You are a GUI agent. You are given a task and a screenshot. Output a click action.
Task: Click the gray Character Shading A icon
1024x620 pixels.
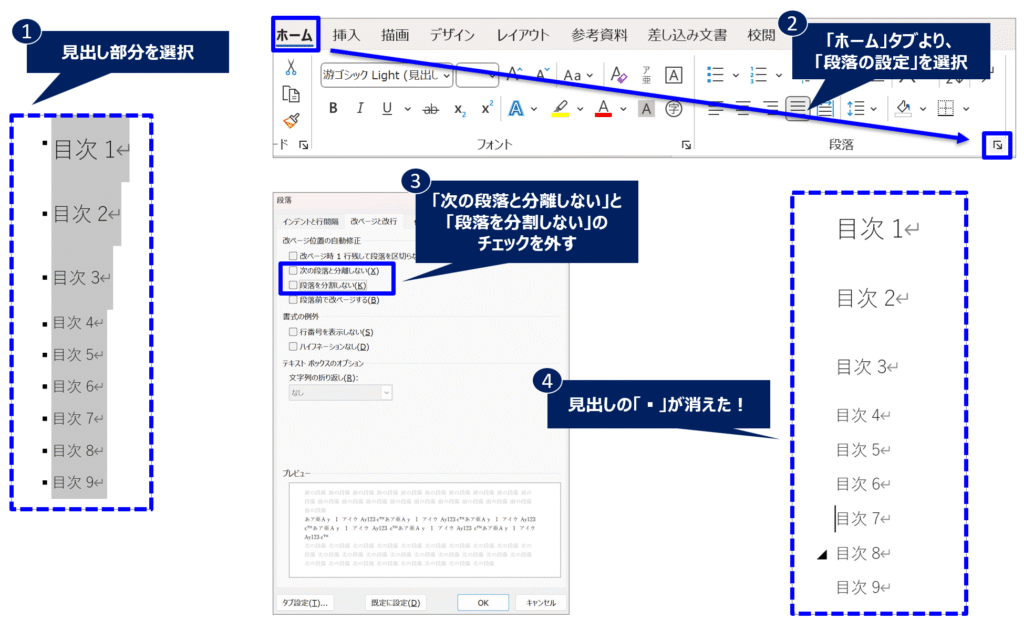pyautogui.click(x=647, y=109)
